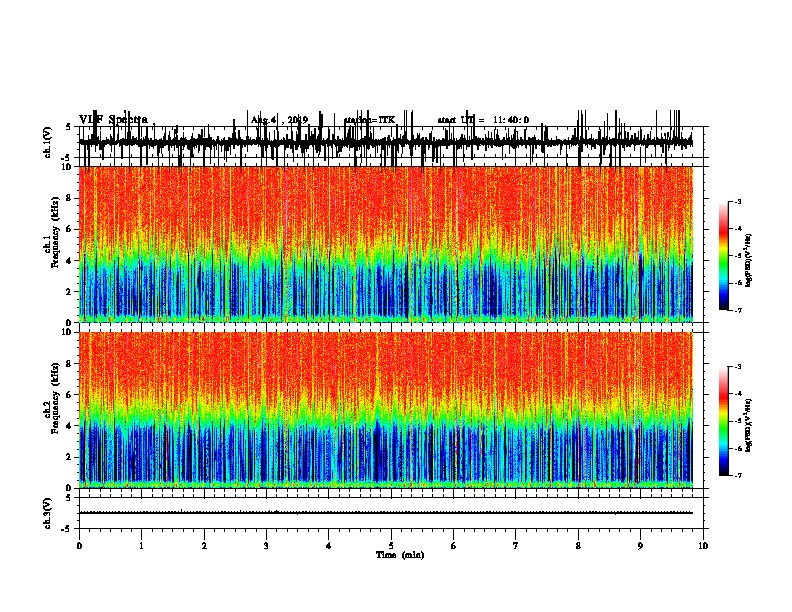The height and width of the screenshot is (612, 792).
Task: Click tick label '7' on the Time axis
Action: point(516,546)
